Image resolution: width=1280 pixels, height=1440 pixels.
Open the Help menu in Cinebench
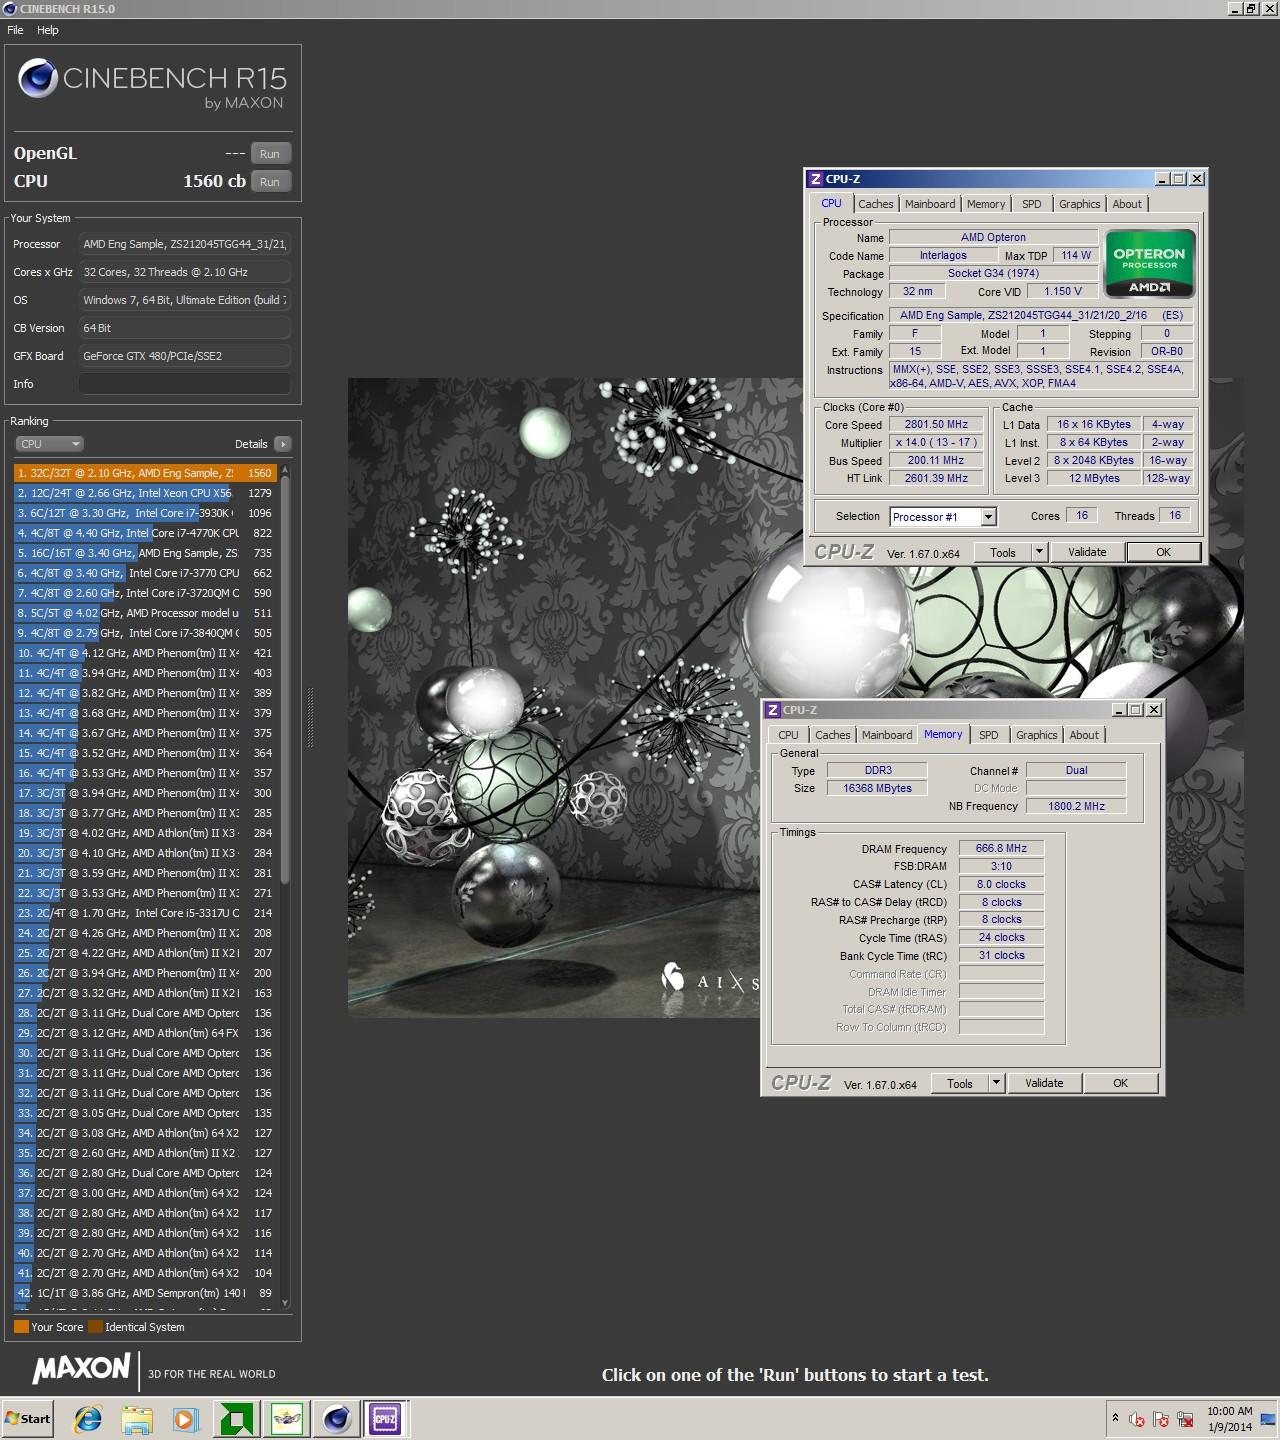[48, 30]
